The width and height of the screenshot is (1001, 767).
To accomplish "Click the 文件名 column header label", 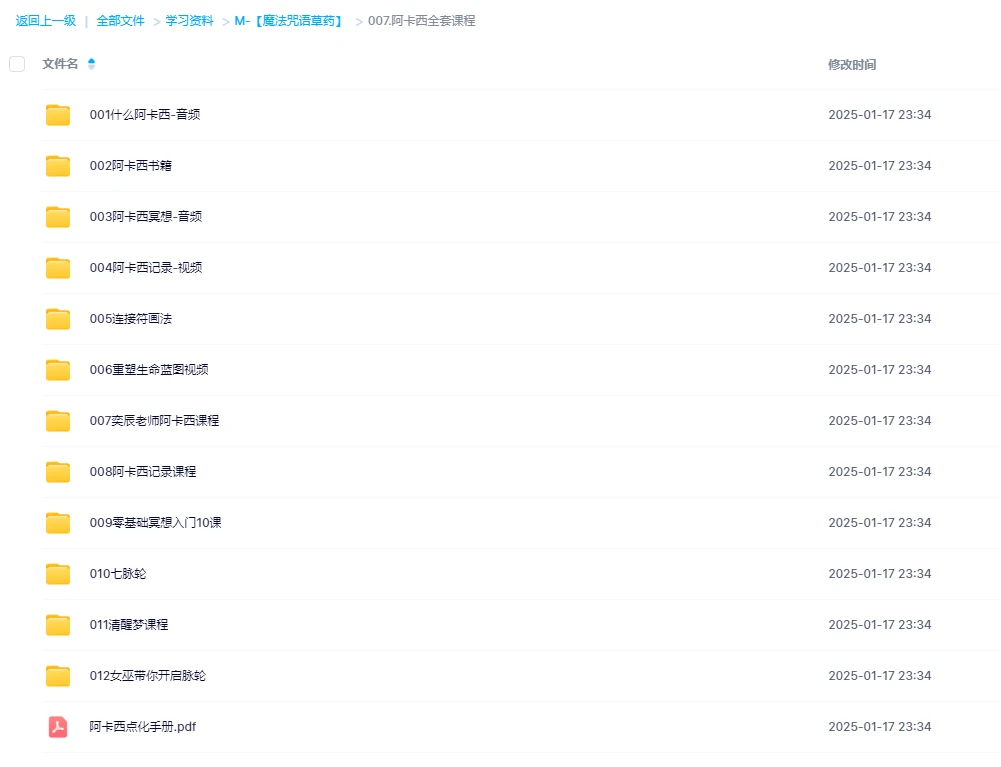I will pos(60,64).
